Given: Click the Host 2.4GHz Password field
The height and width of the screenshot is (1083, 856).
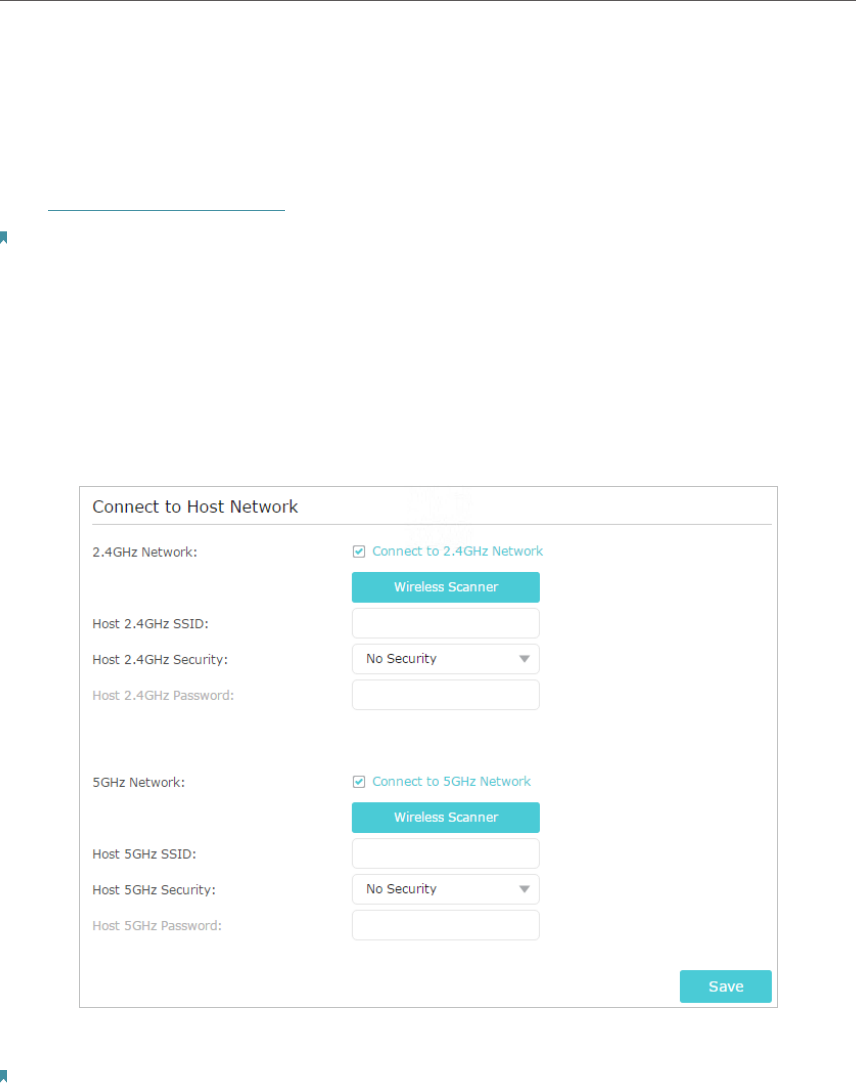Looking at the screenshot, I should [x=446, y=695].
